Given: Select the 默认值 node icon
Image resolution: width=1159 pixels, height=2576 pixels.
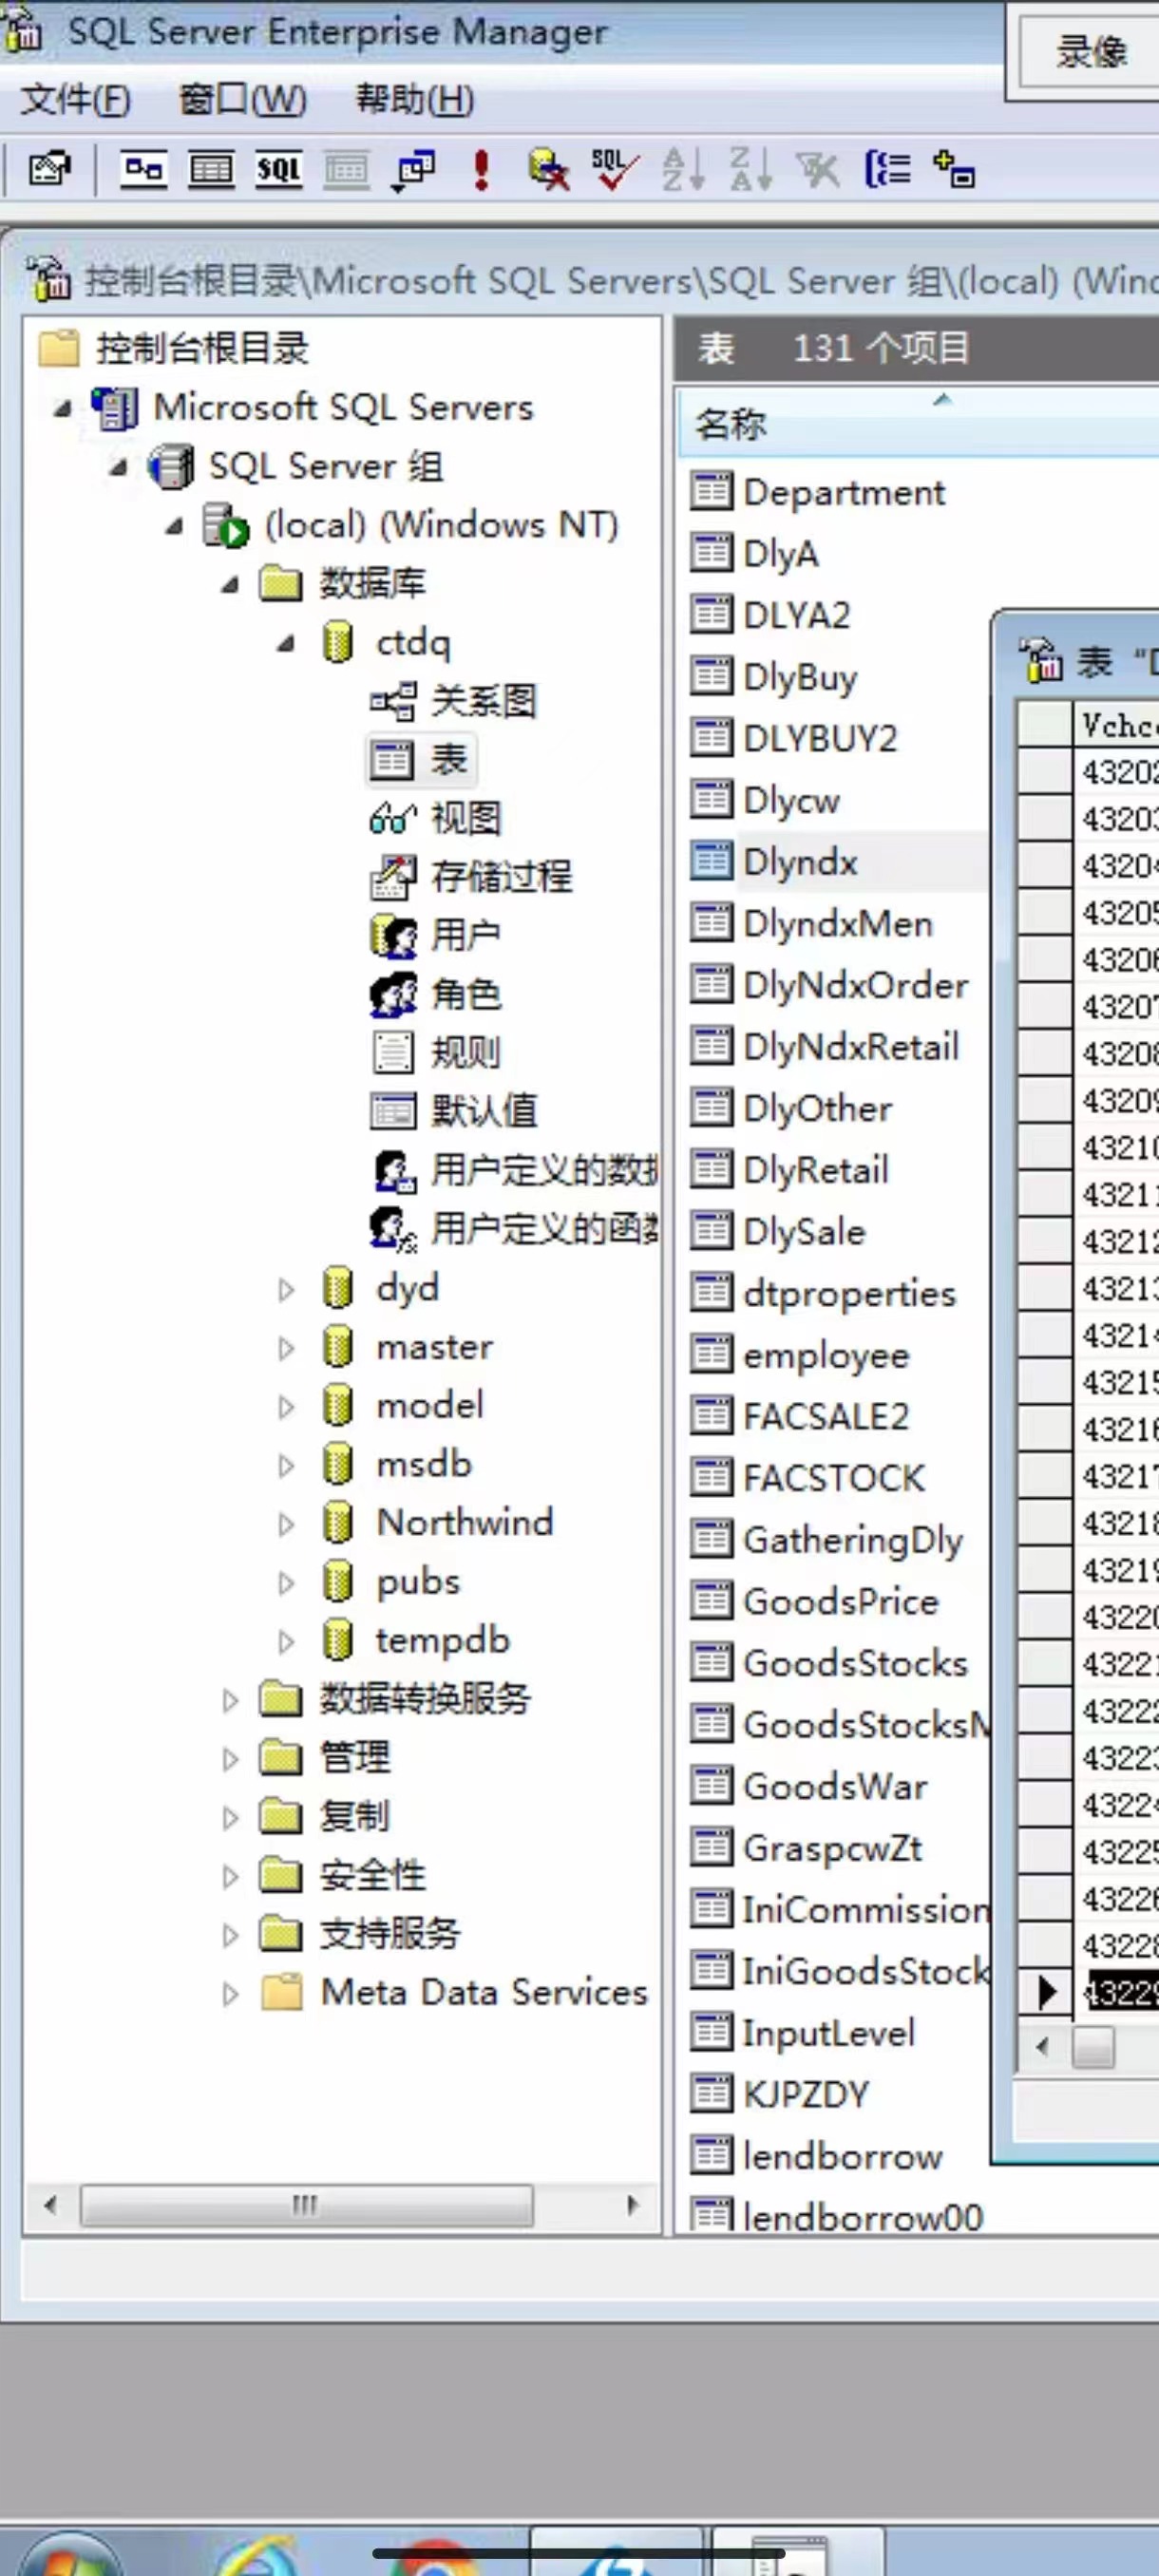Looking at the screenshot, I should [x=392, y=1112].
